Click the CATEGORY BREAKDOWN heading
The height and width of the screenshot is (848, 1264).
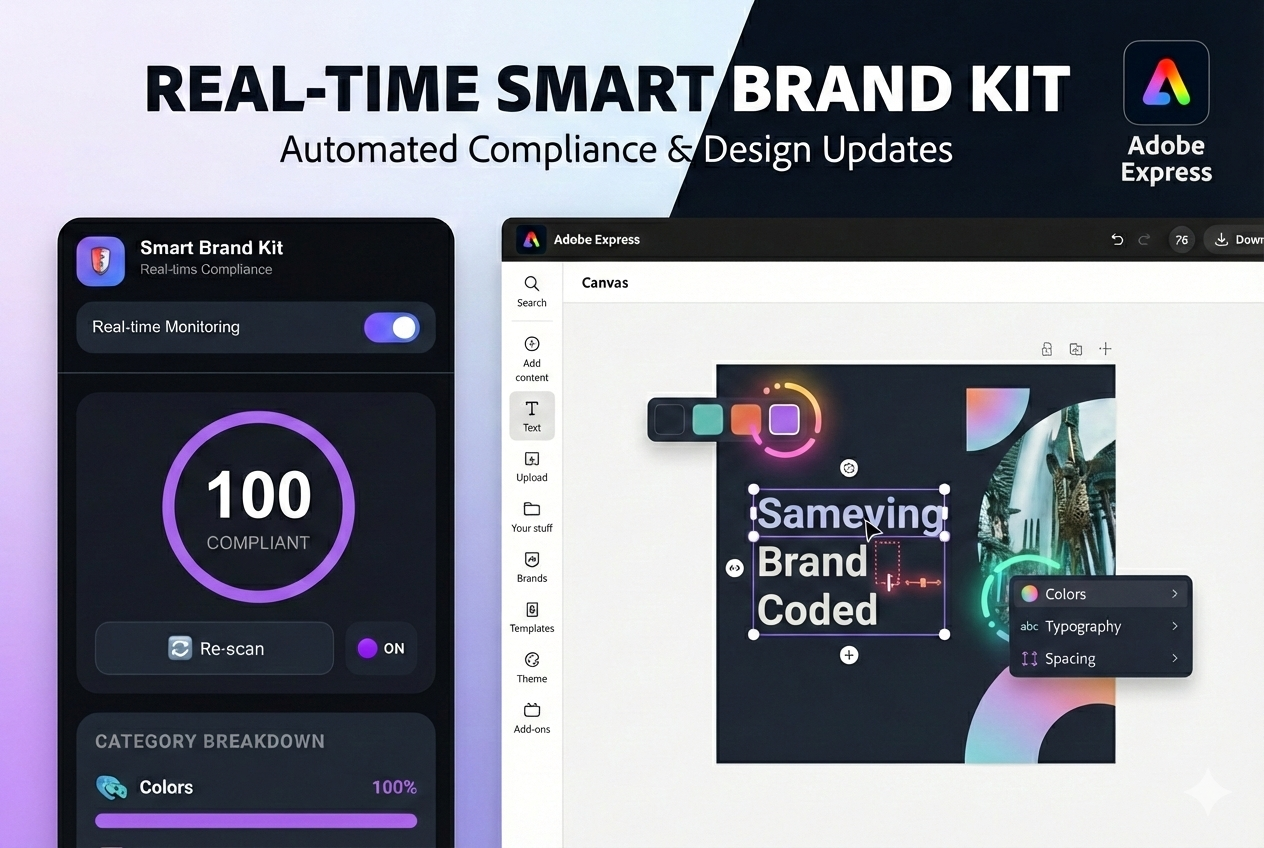[x=210, y=741]
